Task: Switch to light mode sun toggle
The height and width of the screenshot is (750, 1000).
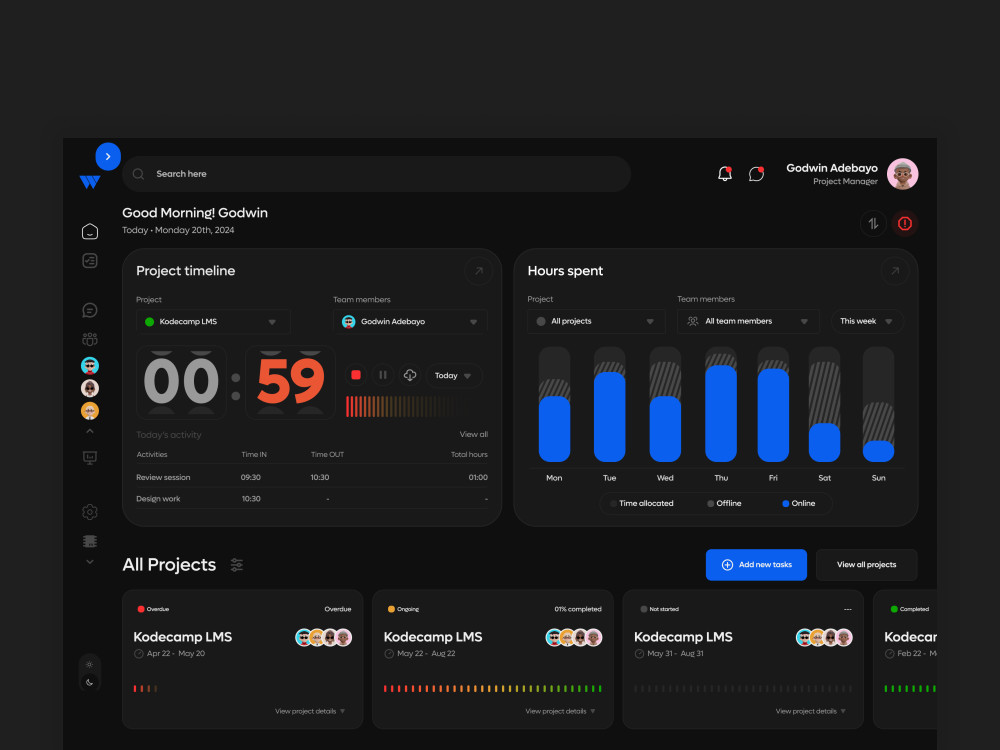Action: click(x=89, y=665)
